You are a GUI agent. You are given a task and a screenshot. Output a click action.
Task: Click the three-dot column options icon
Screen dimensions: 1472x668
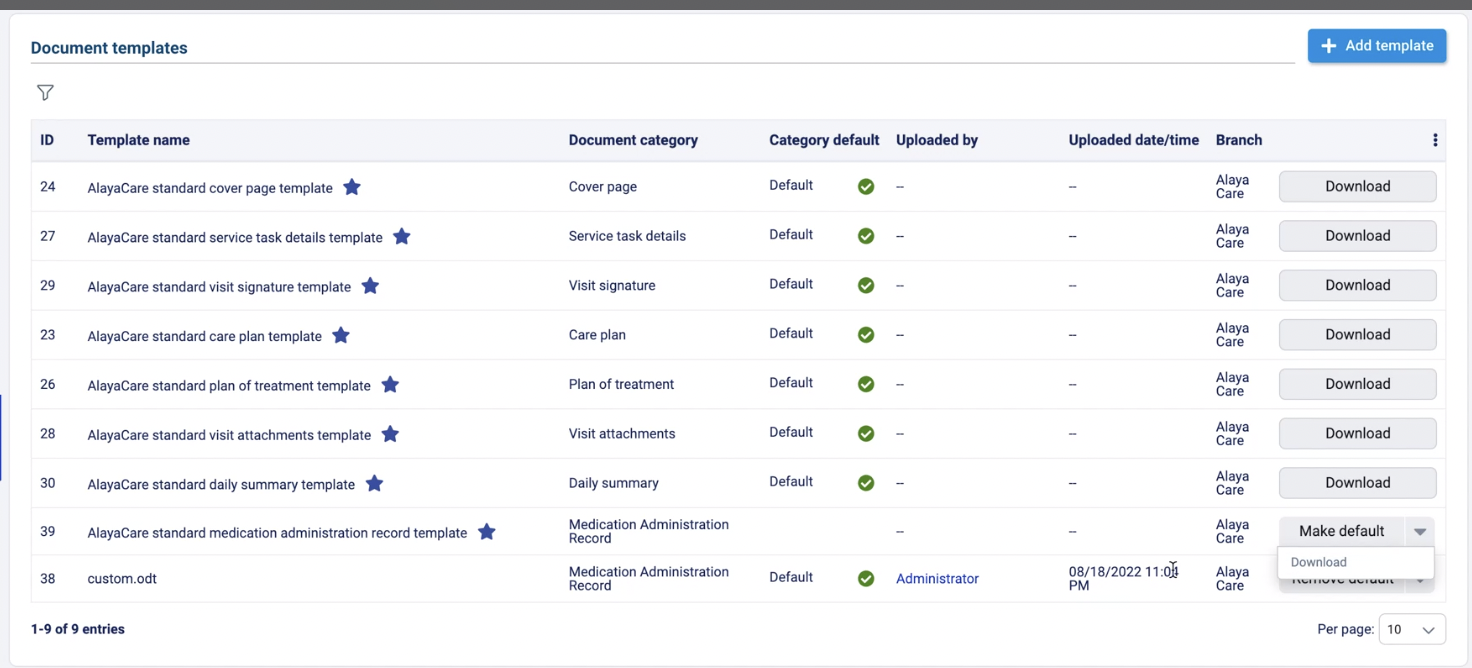coord(1435,141)
